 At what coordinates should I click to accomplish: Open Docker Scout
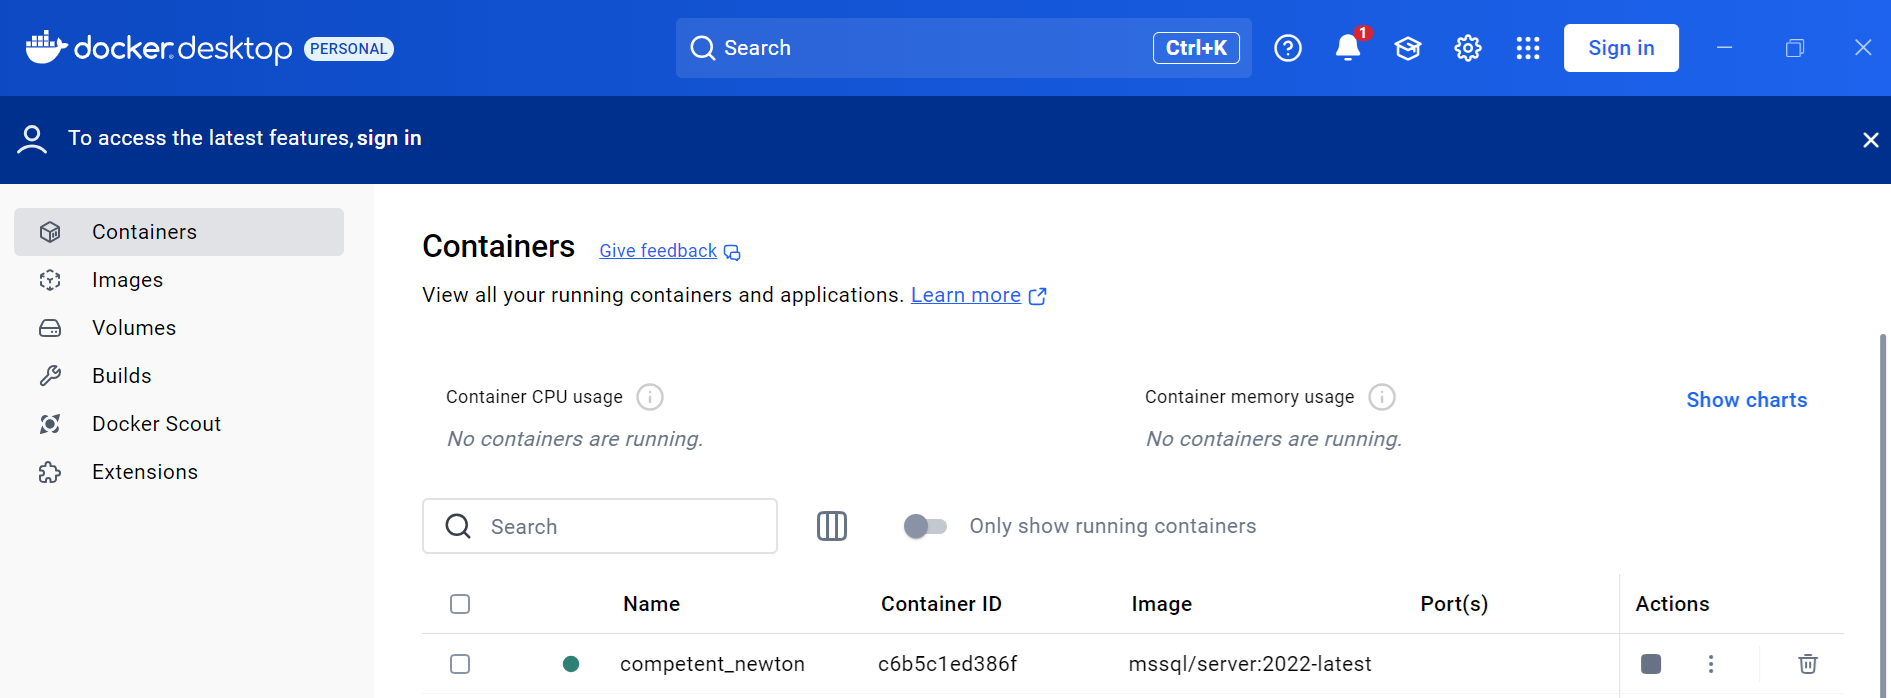[179, 424]
